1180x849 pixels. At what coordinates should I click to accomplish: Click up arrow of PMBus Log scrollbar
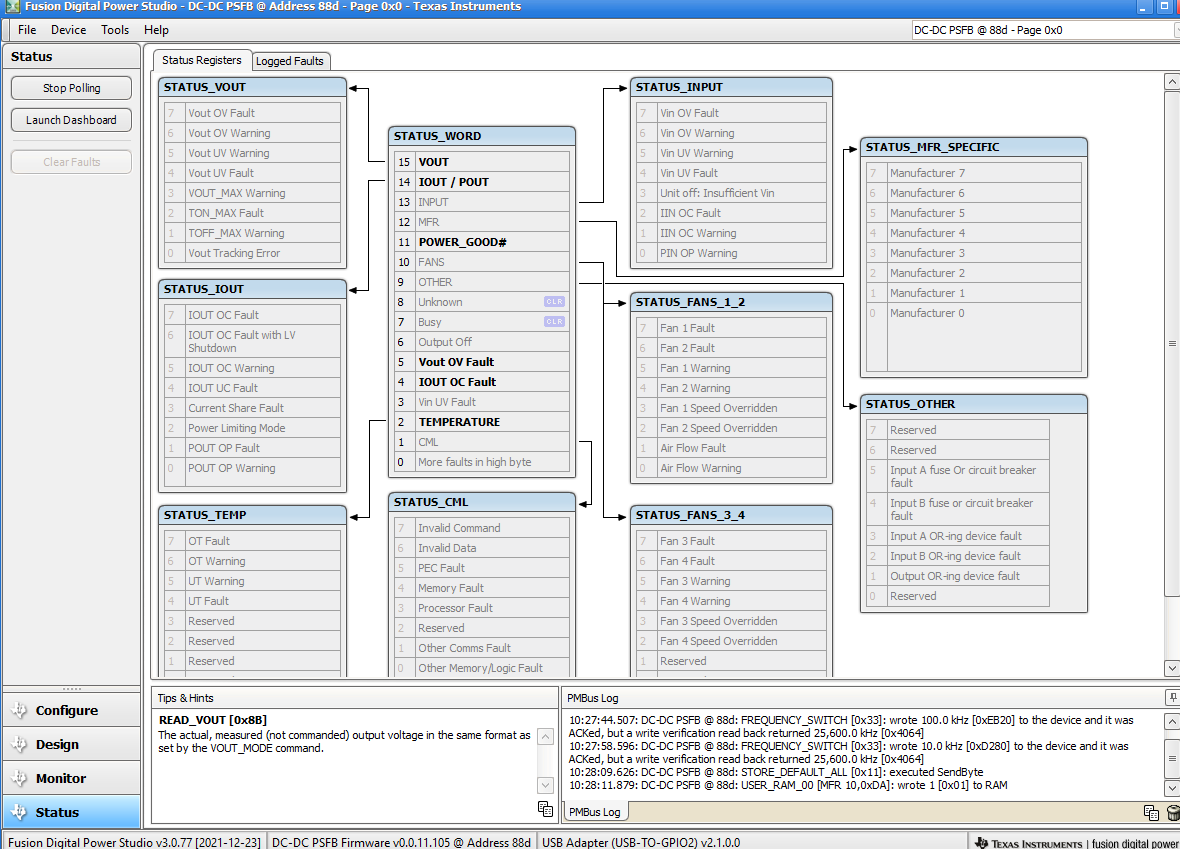point(1172,722)
